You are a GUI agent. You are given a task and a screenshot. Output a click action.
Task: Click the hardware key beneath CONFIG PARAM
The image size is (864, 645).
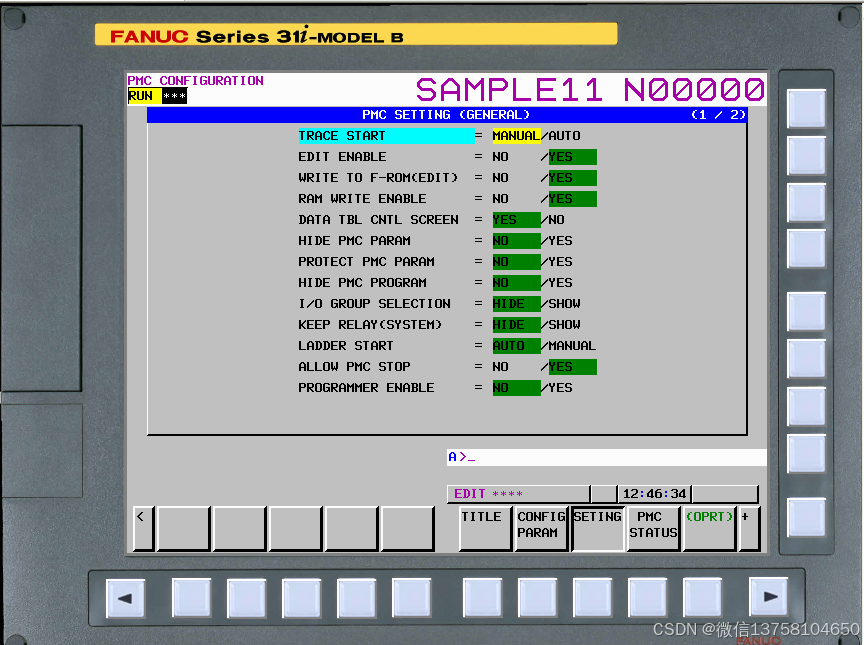click(537, 597)
